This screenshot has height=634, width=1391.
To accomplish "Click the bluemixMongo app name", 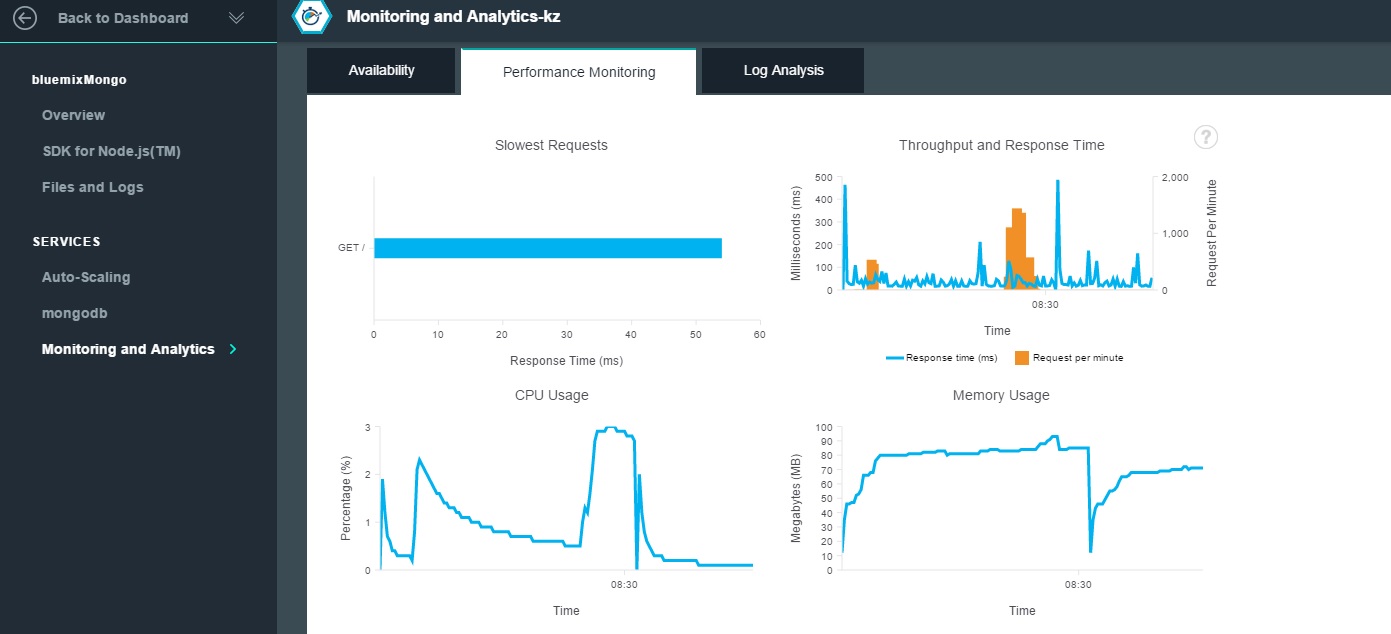I will point(79,79).
